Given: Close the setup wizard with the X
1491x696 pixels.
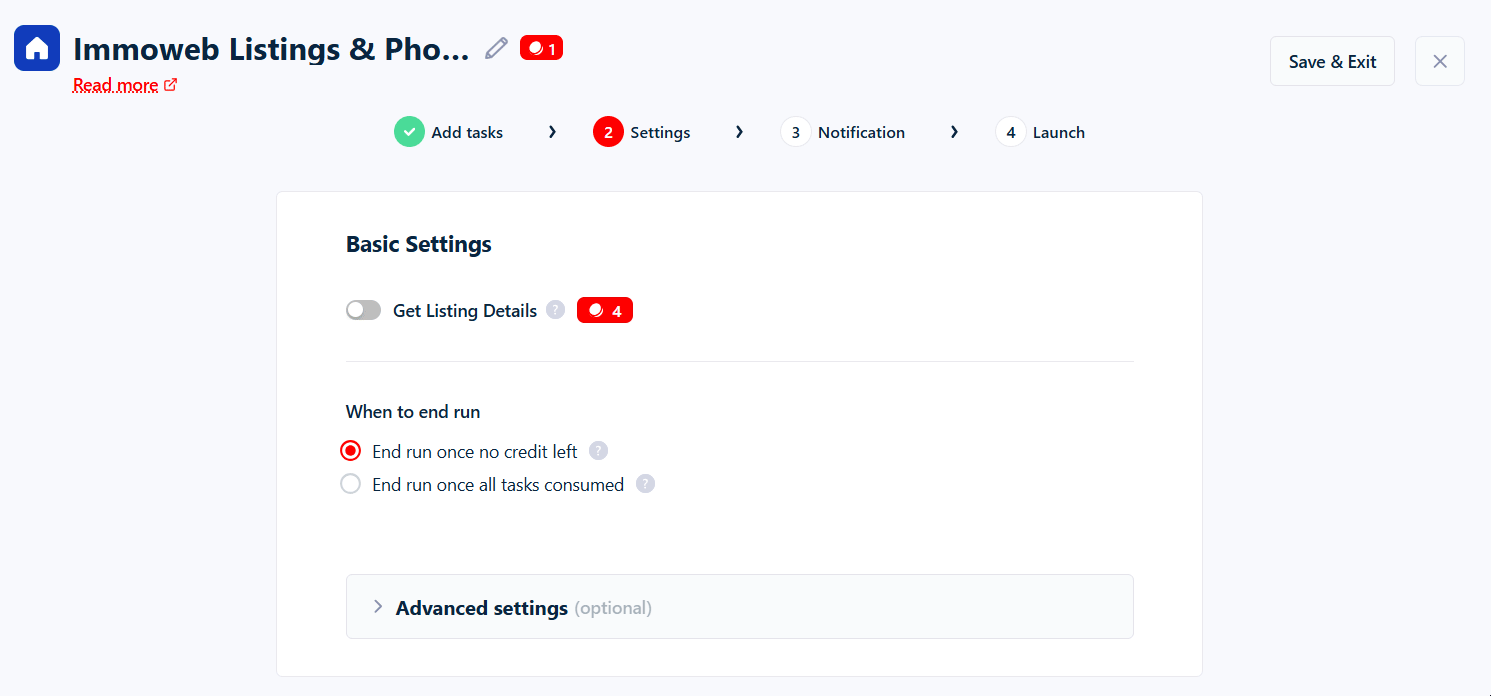Looking at the screenshot, I should pos(1440,61).
